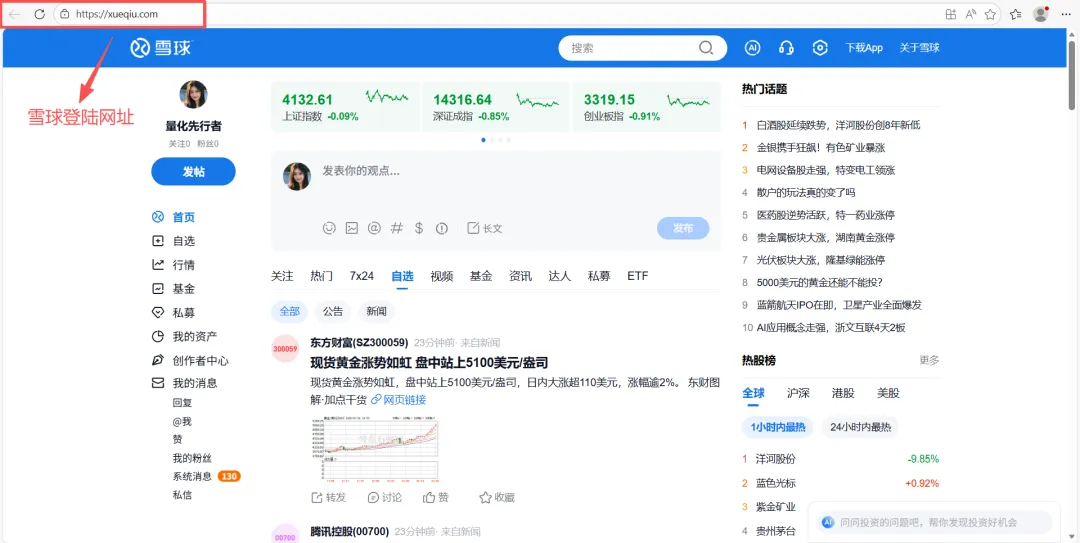This screenshot has height=543, width=1080.
Task: Click the browser back arrow
Action: pos(15,14)
